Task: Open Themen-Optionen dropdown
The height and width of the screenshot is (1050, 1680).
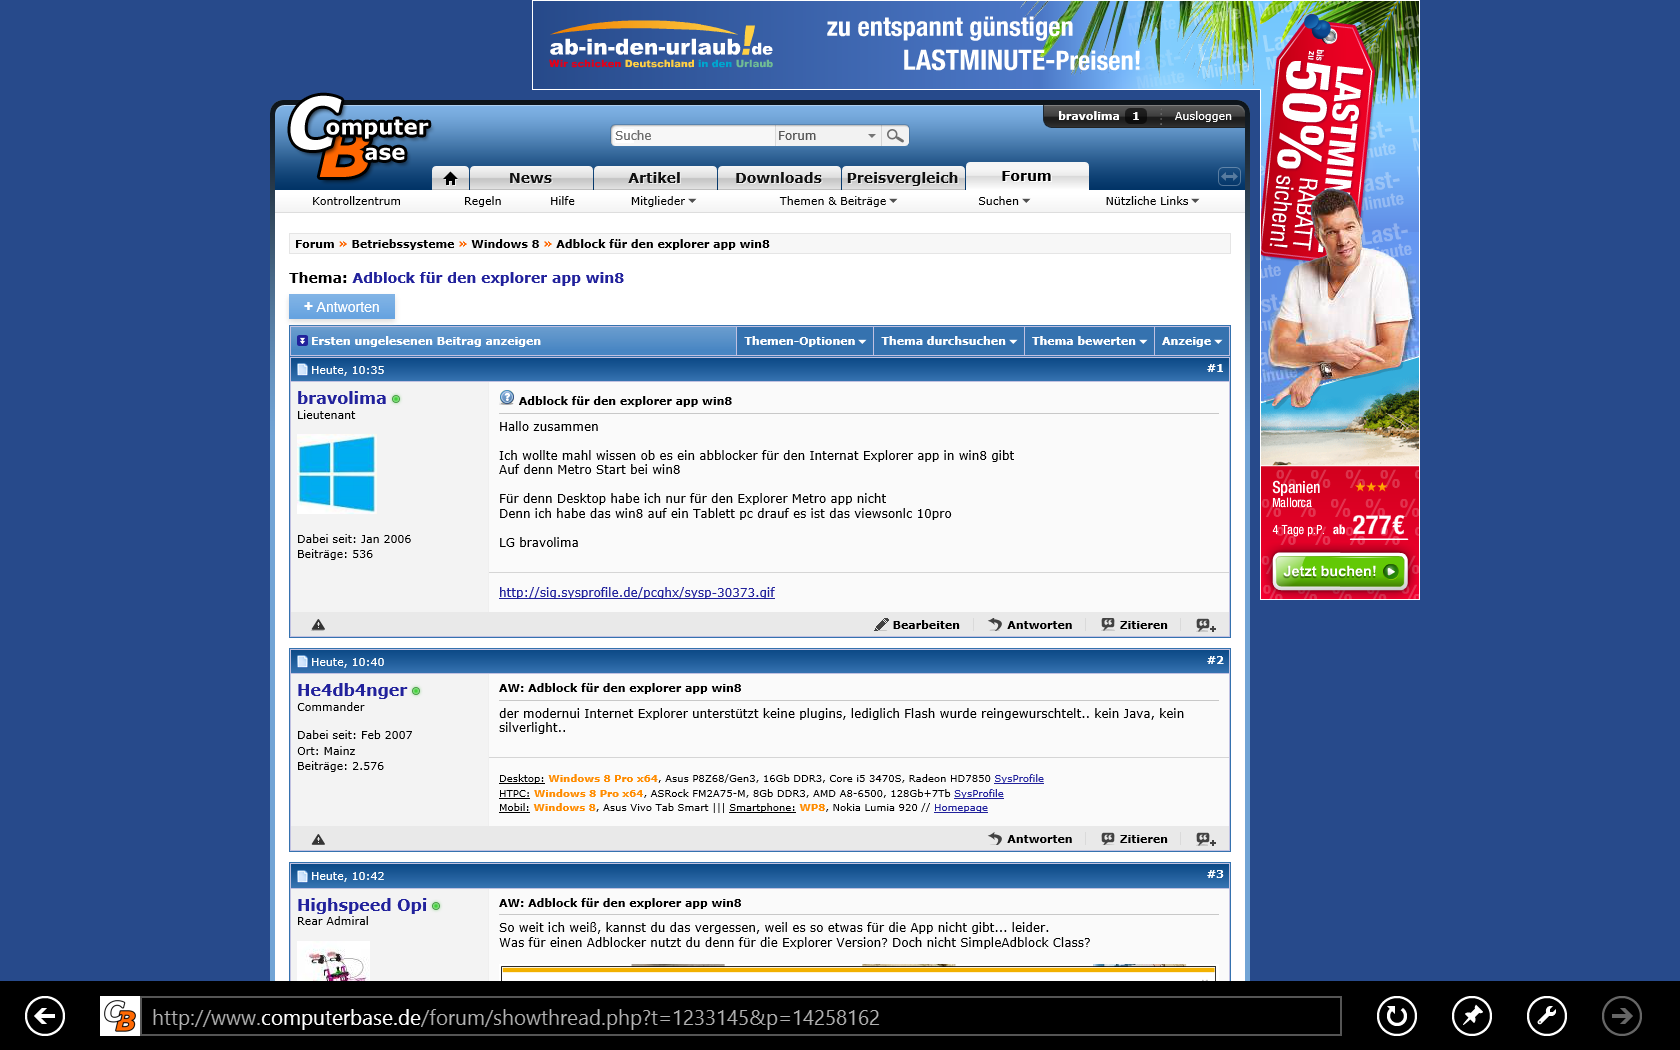Action: [x=805, y=341]
